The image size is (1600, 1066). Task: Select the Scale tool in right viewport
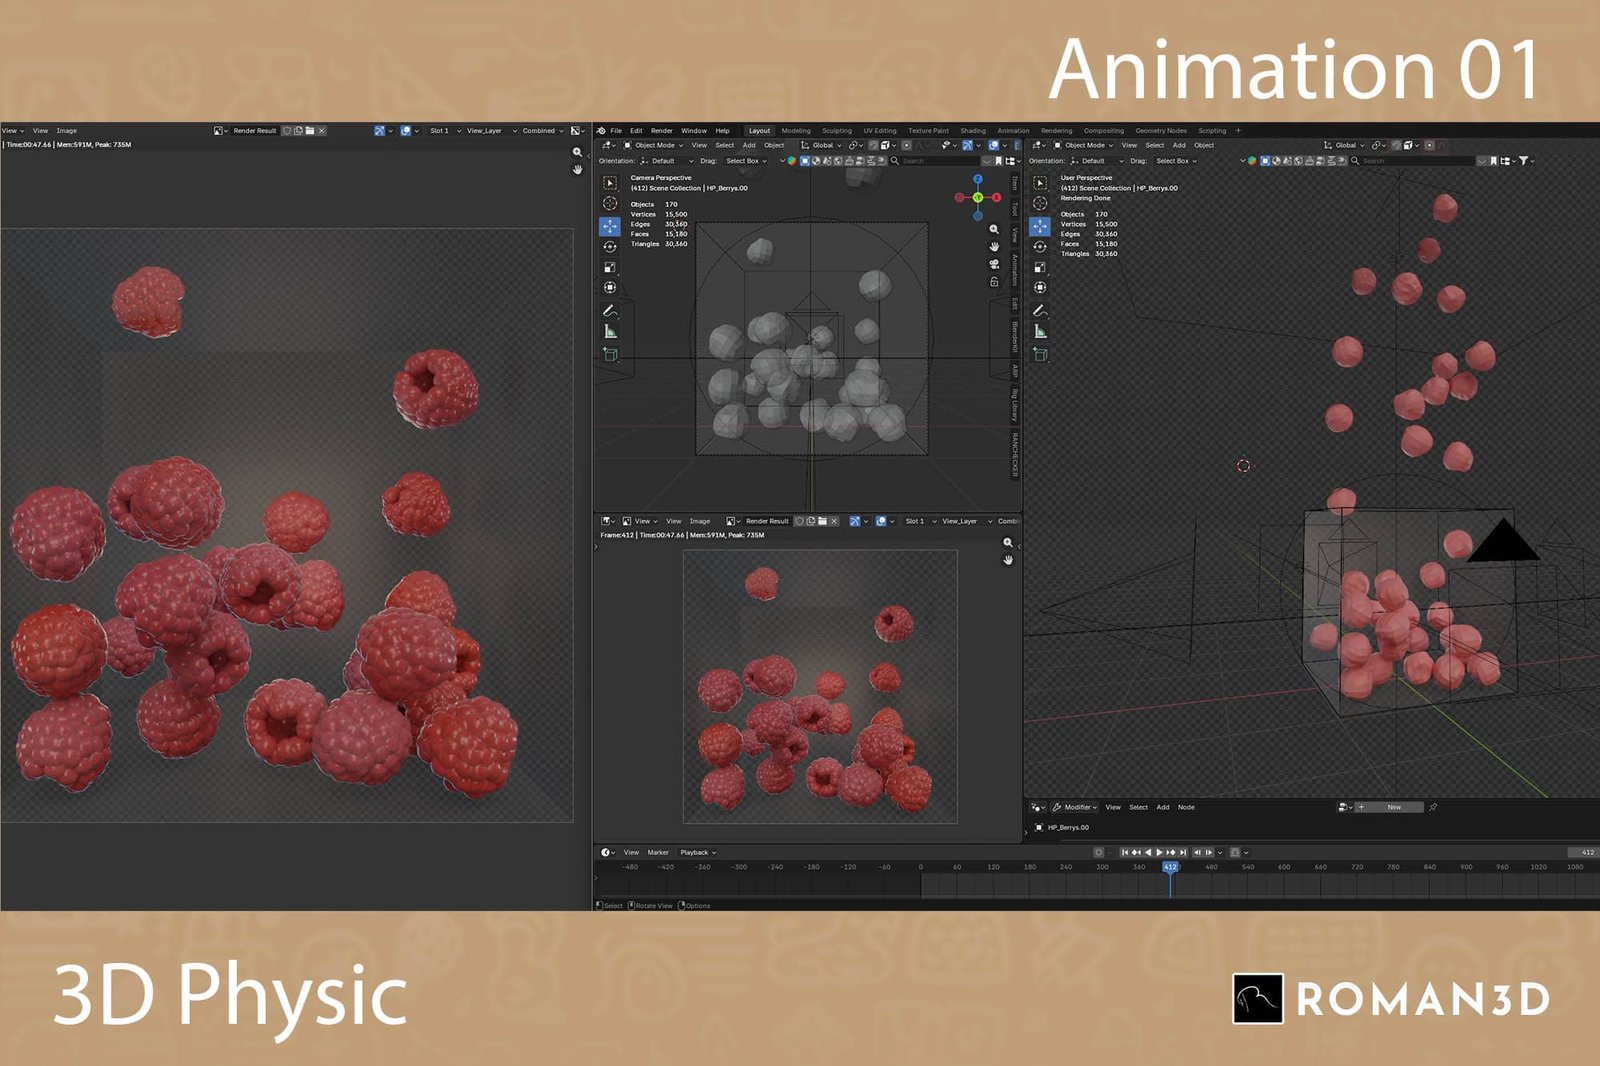[x=1040, y=268]
